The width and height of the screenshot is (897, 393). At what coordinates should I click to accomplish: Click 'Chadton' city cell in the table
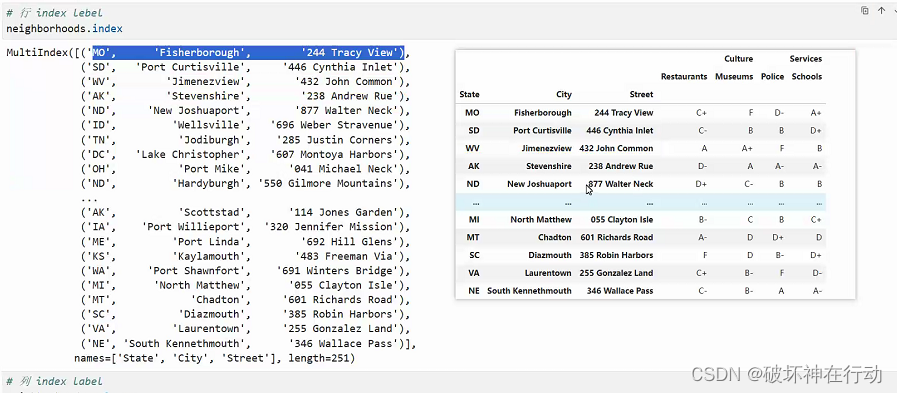pyautogui.click(x=554, y=237)
